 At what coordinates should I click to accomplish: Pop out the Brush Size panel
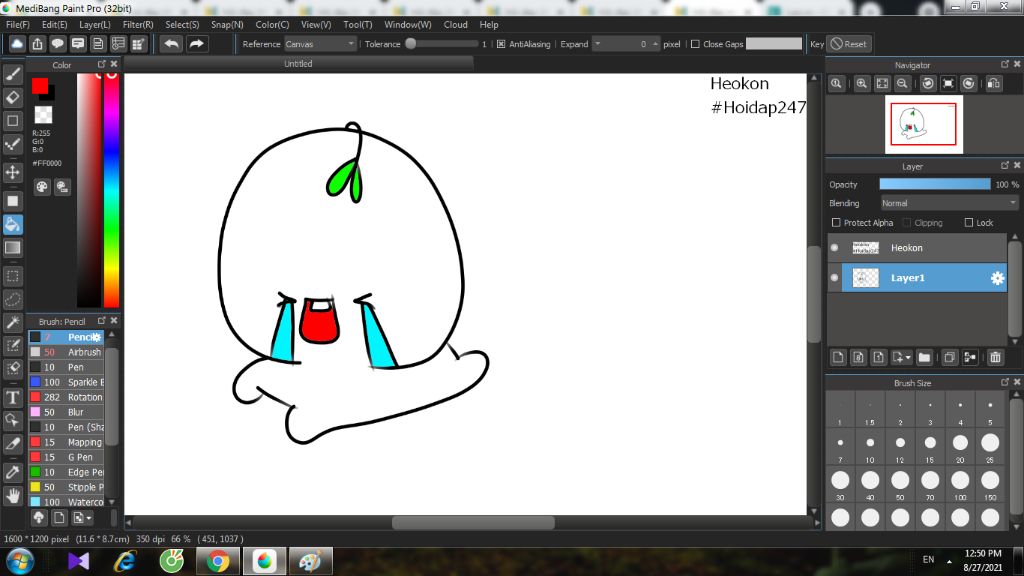pyautogui.click(x=1004, y=382)
